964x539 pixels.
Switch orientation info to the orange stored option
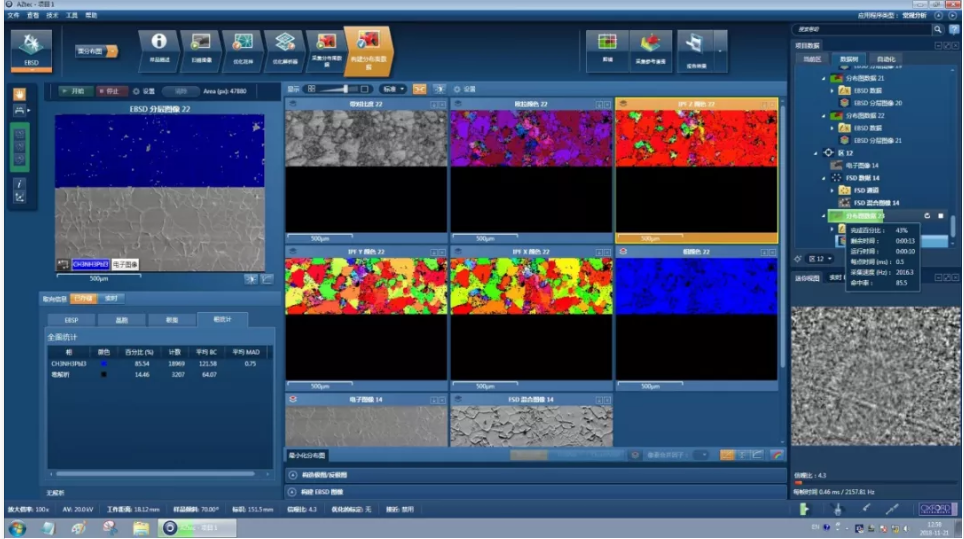coord(83,299)
